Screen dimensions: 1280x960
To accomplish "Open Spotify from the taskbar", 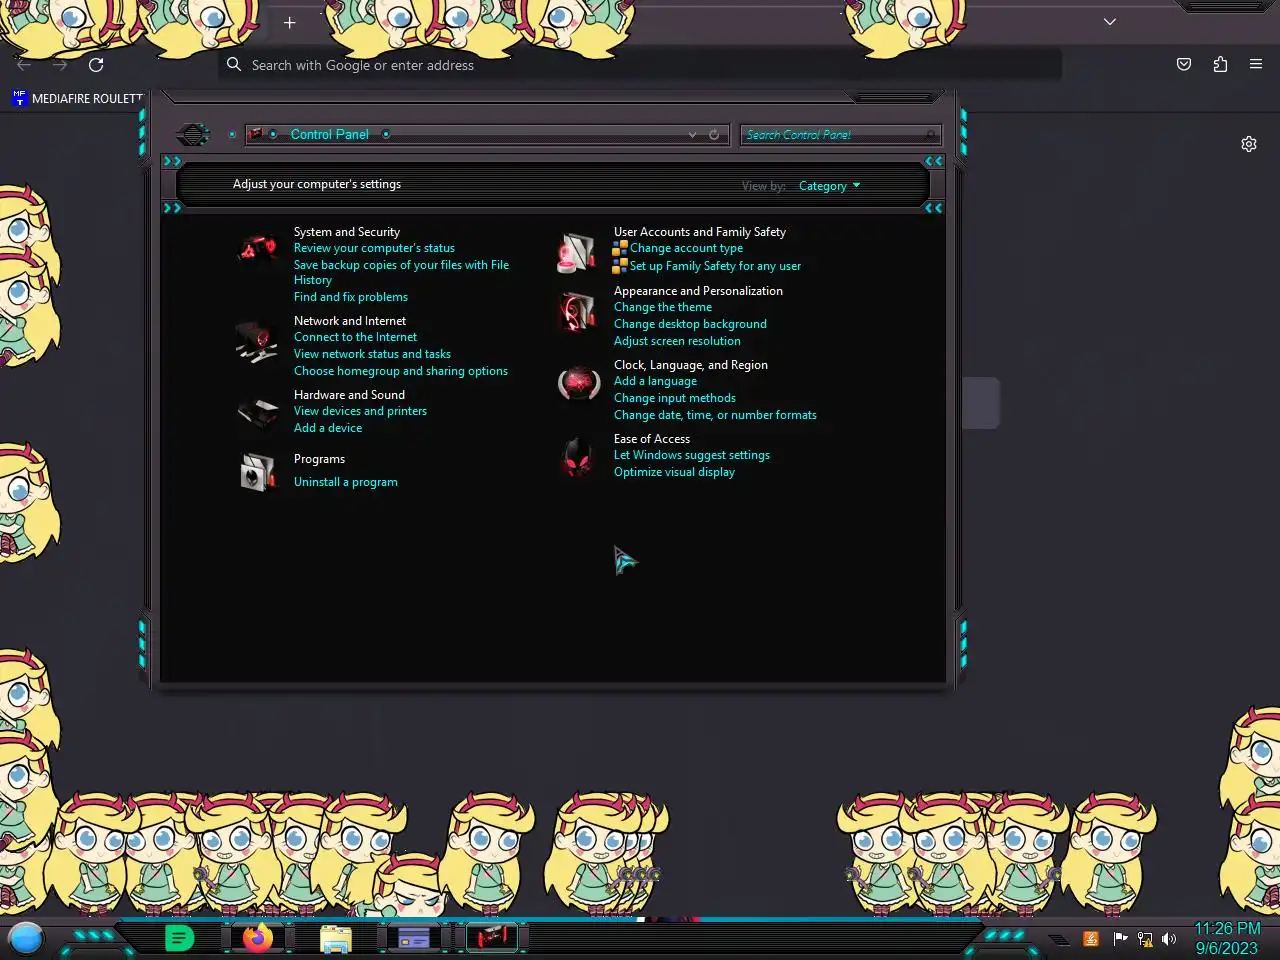I will 179,938.
